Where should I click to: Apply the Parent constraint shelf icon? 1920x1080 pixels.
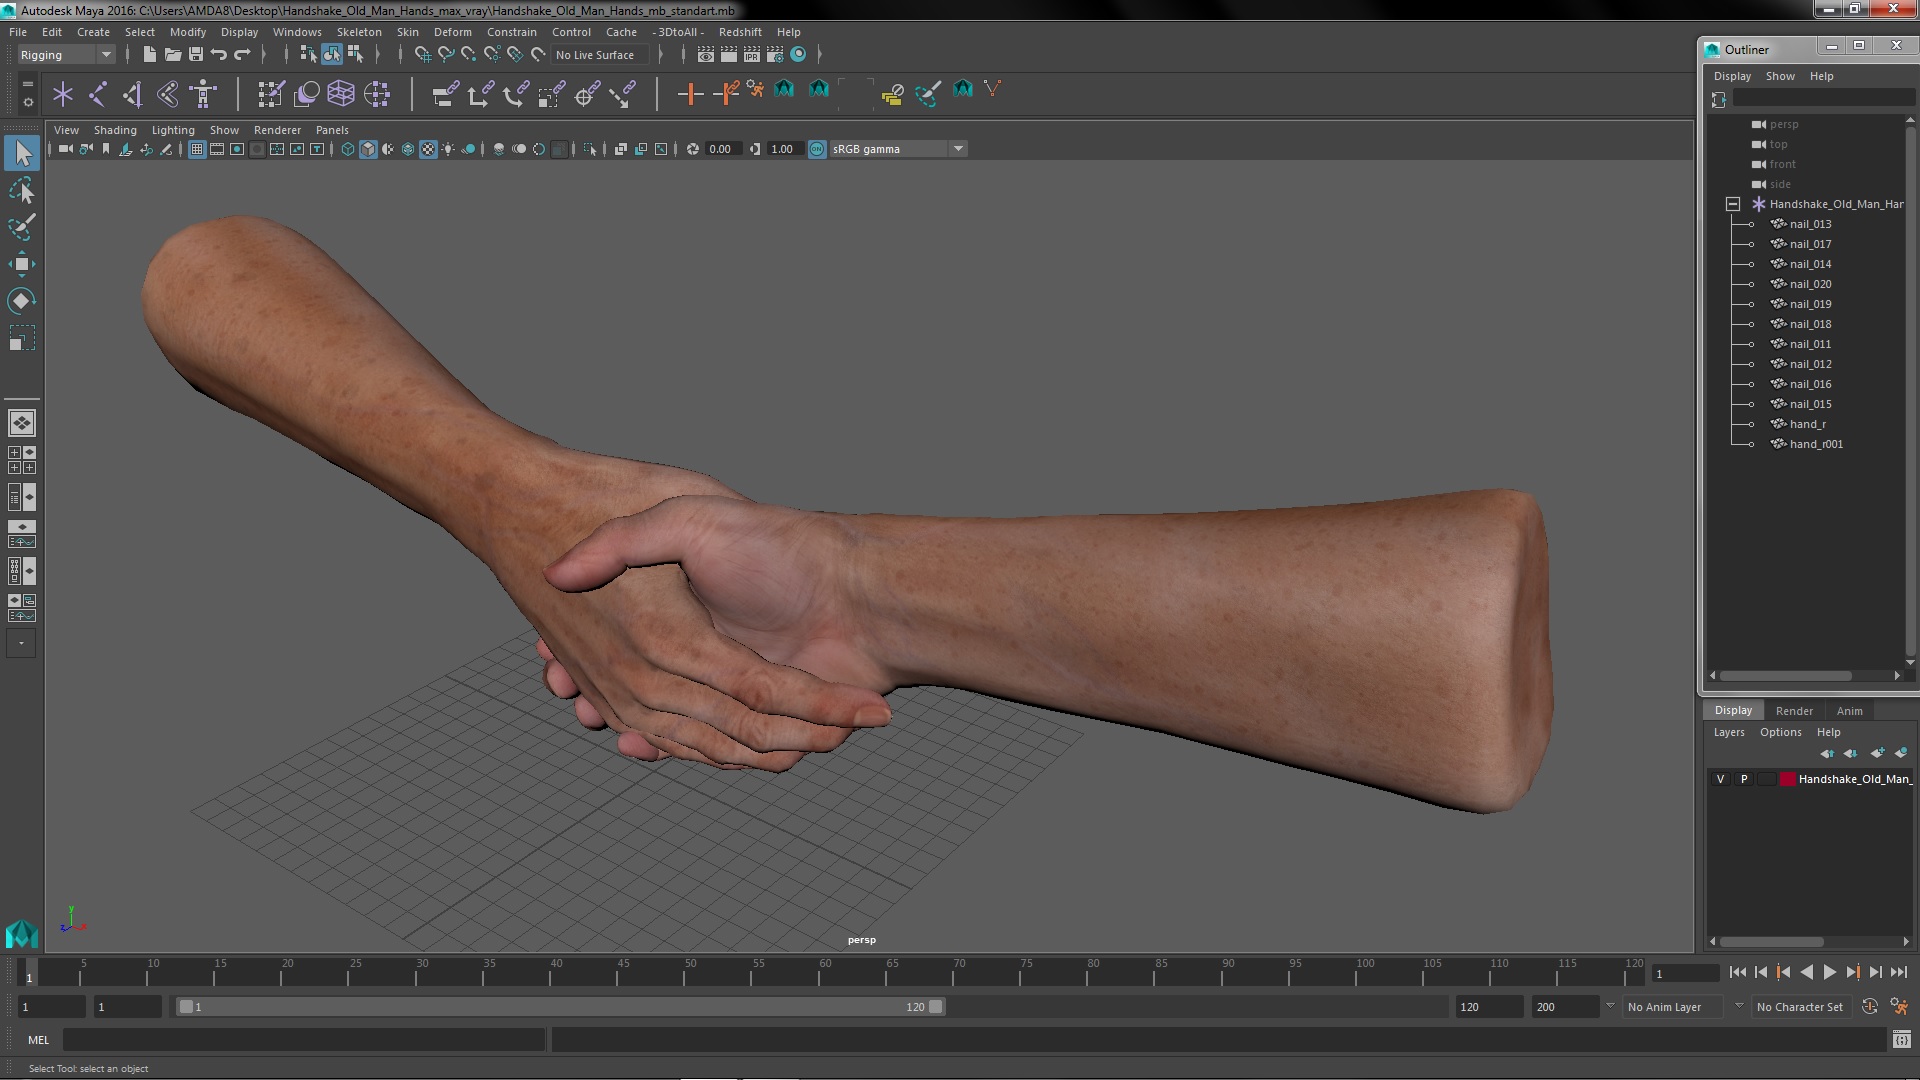click(x=444, y=94)
